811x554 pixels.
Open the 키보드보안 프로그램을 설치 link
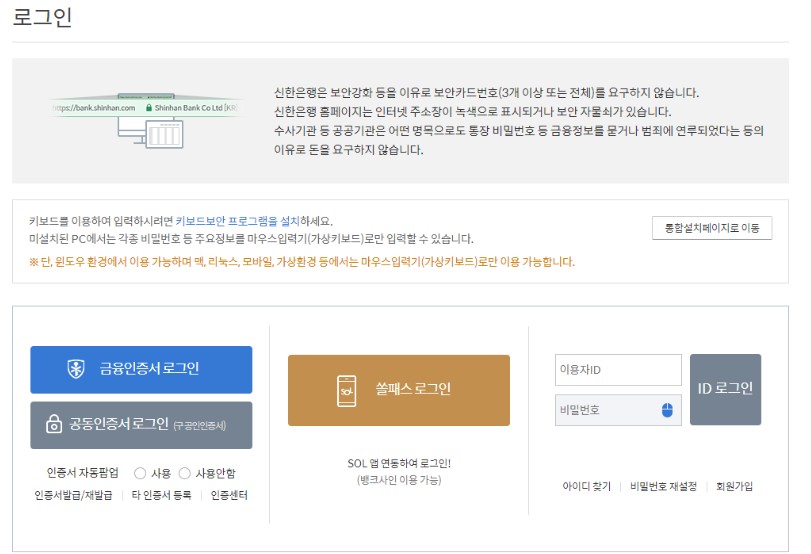pyautogui.click(x=237, y=221)
